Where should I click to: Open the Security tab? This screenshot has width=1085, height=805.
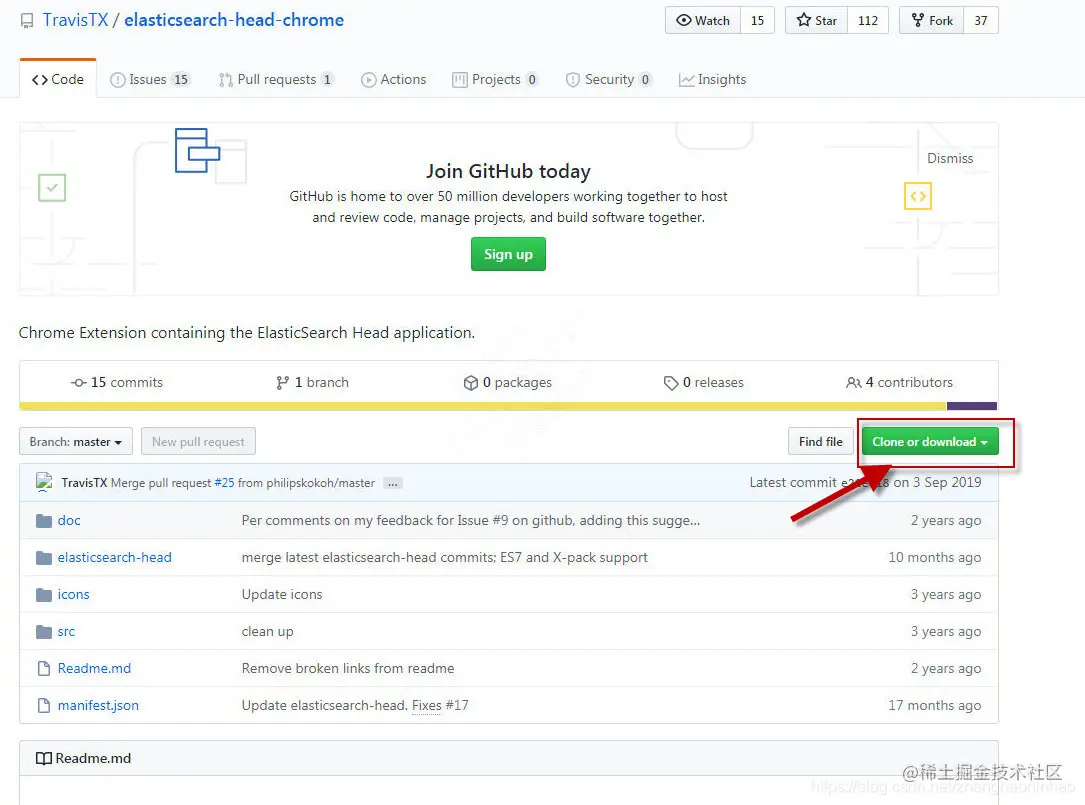pyautogui.click(x=609, y=79)
